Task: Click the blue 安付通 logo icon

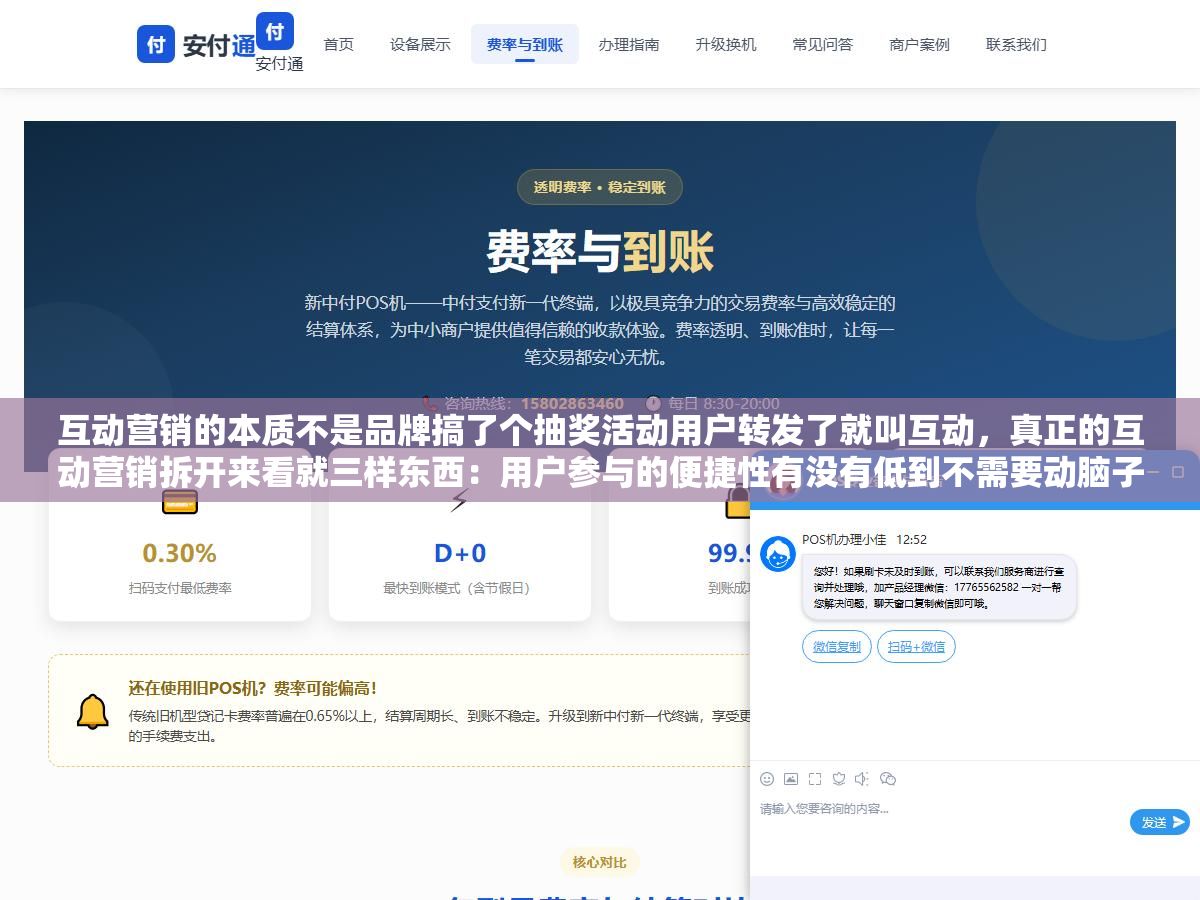Action: [x=156, y=44]
